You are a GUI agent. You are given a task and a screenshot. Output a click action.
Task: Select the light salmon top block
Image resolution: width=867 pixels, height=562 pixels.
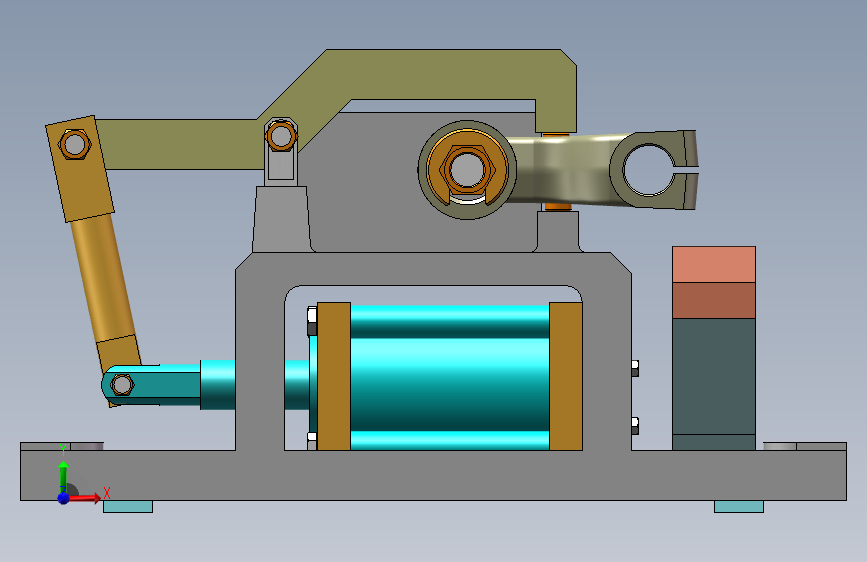(x=714, y=264)
